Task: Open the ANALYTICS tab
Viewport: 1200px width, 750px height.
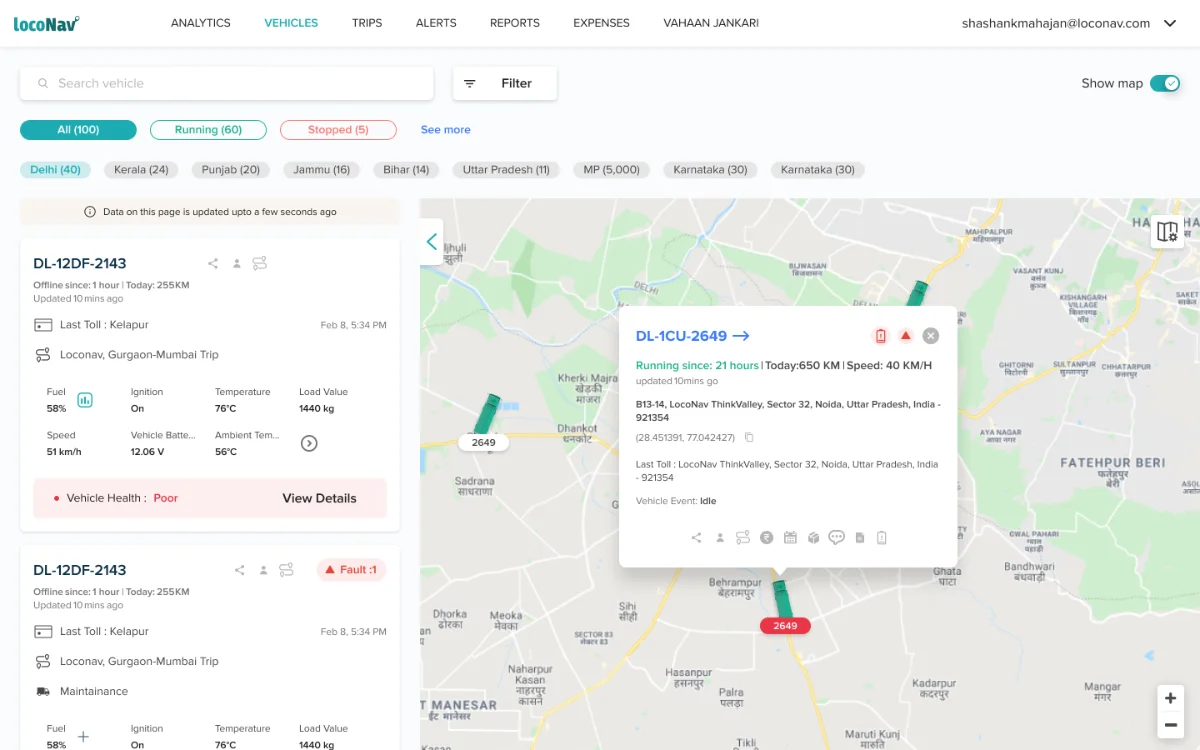Action: pos(201,23)
